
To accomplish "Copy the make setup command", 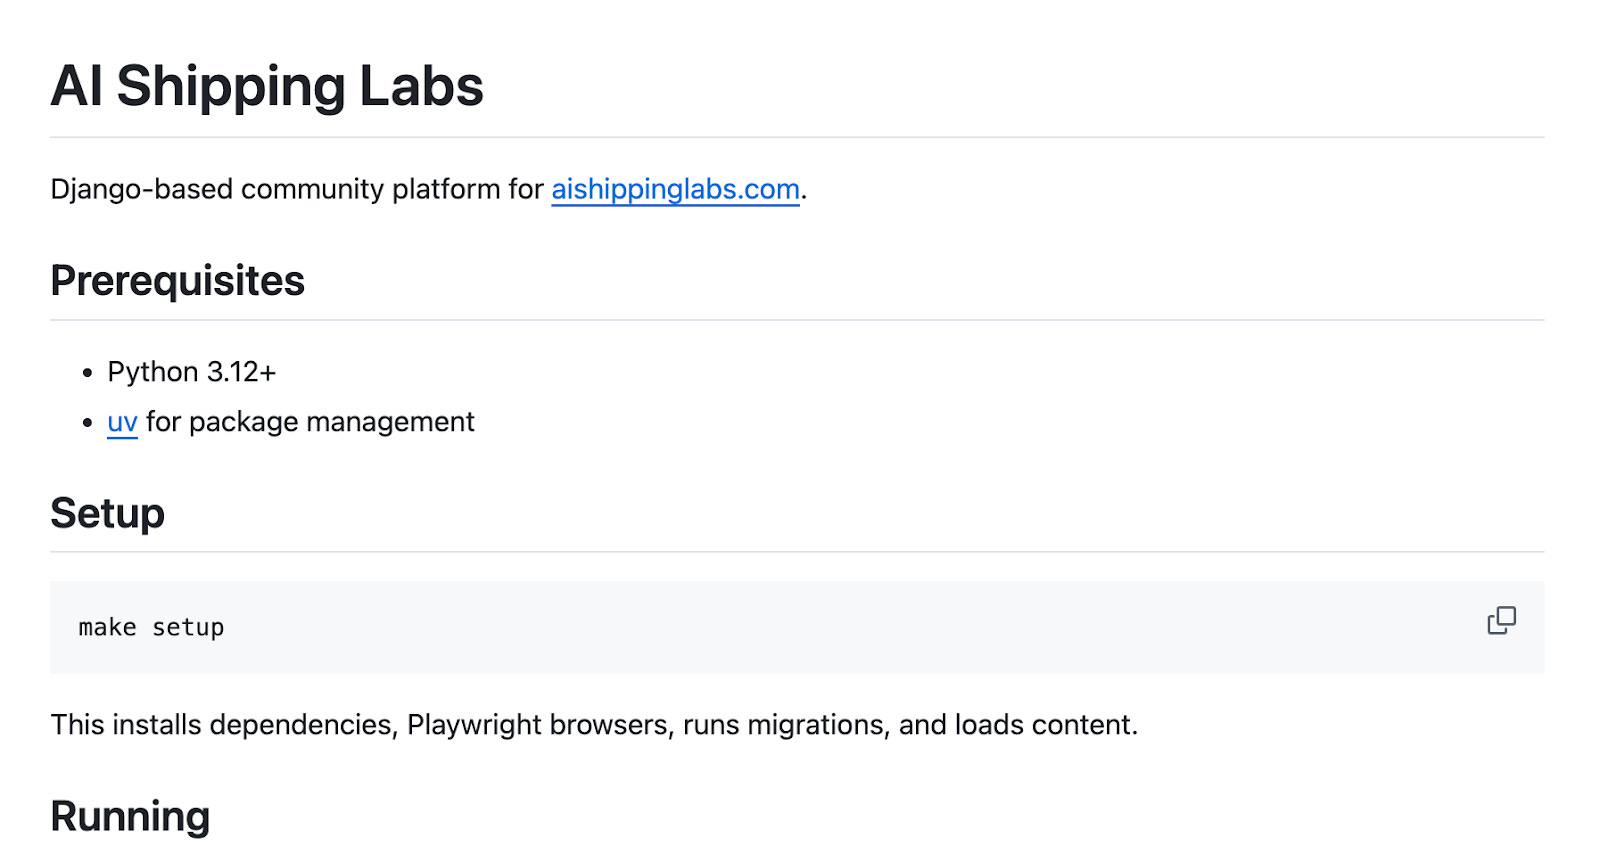I will tap(1501, 621).
